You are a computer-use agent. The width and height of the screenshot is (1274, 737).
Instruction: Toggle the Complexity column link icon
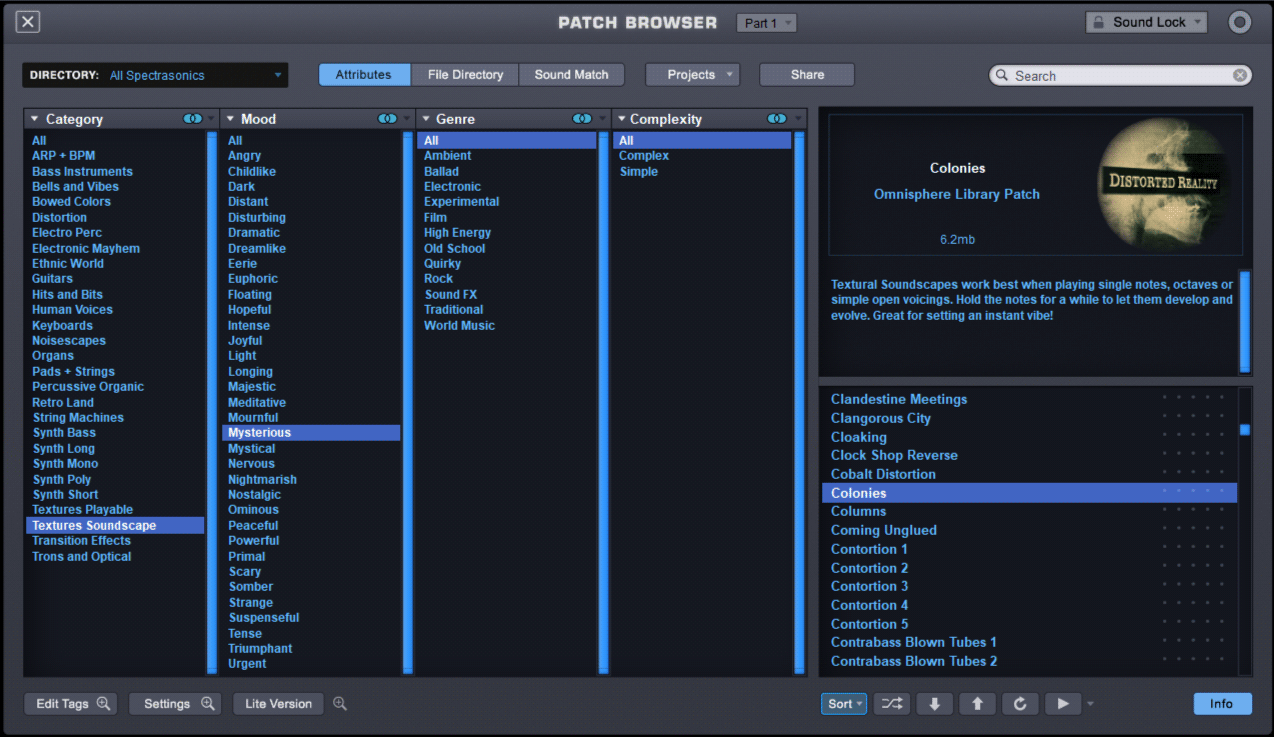click(x=776, y=119)
